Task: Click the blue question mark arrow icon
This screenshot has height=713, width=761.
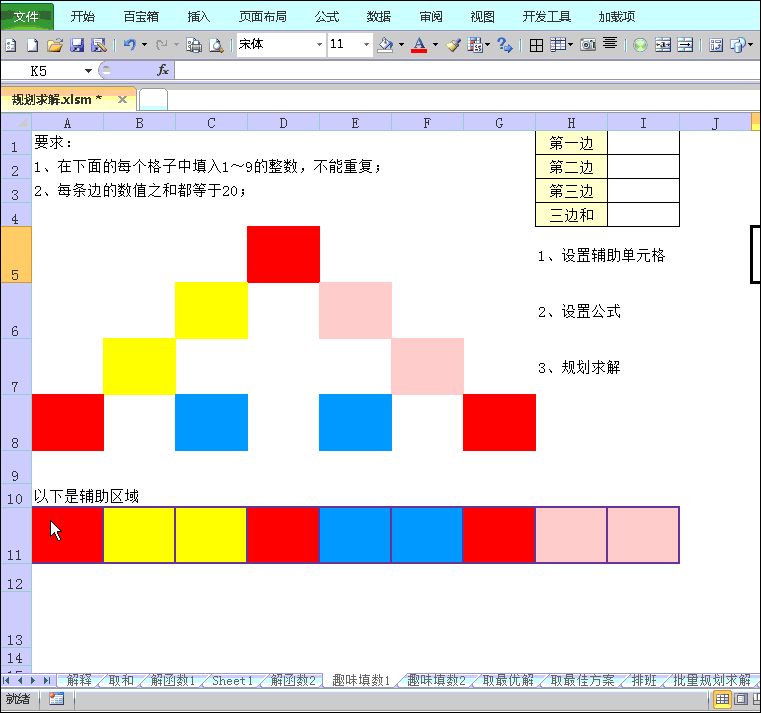Action: [x=505, y=45]
